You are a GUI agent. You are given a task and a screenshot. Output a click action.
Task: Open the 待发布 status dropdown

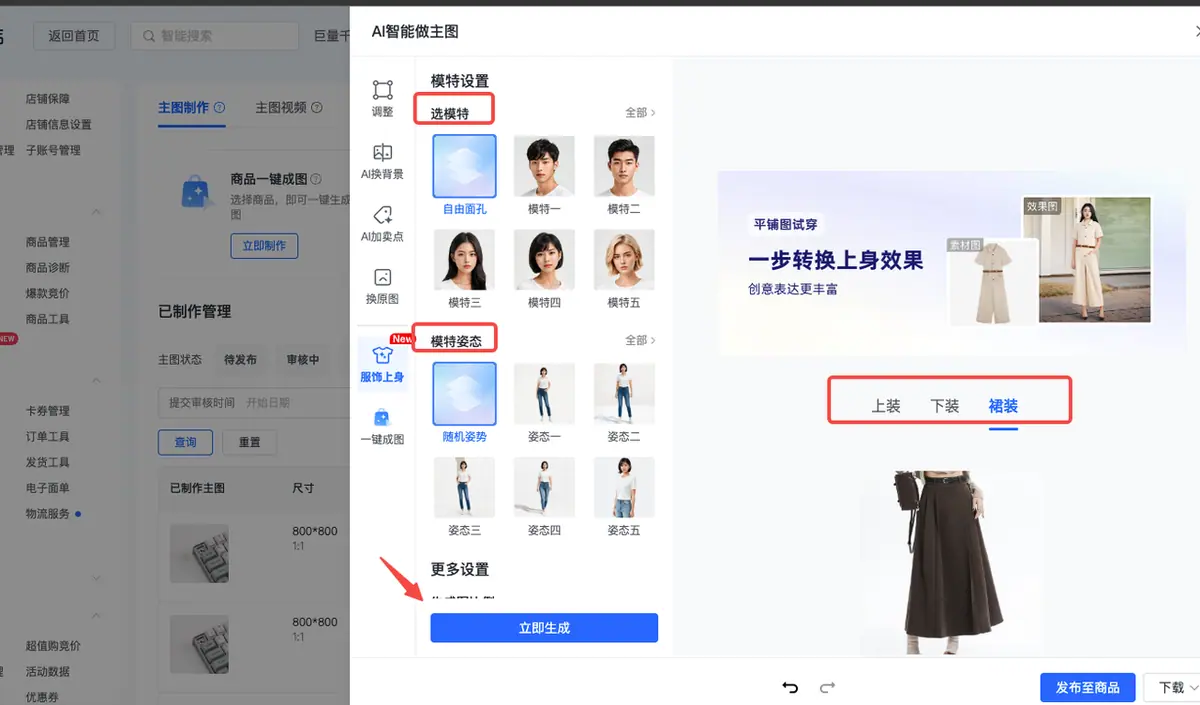pos(241,359)
